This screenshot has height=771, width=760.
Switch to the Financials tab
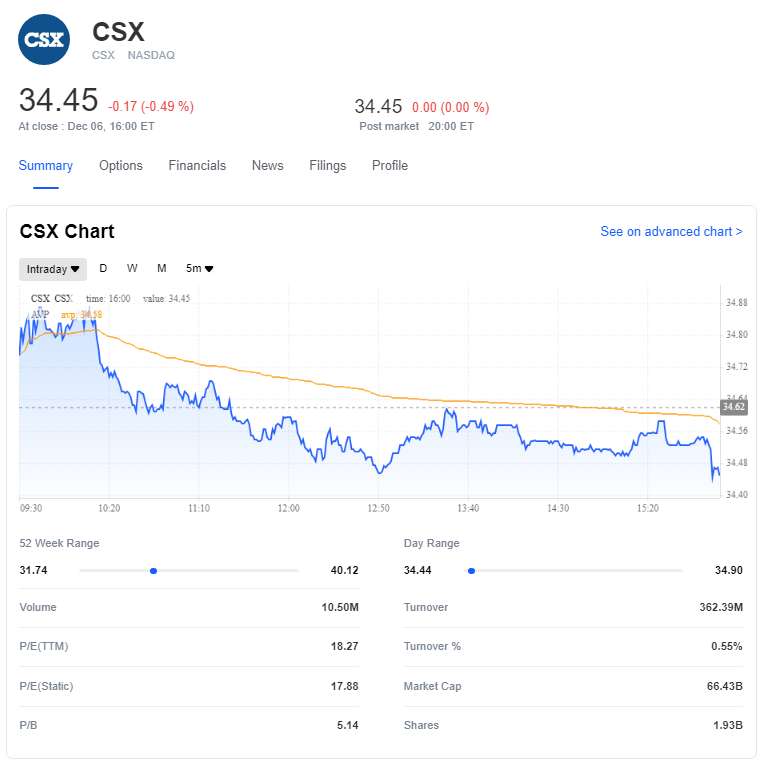[x=197, y=166]
